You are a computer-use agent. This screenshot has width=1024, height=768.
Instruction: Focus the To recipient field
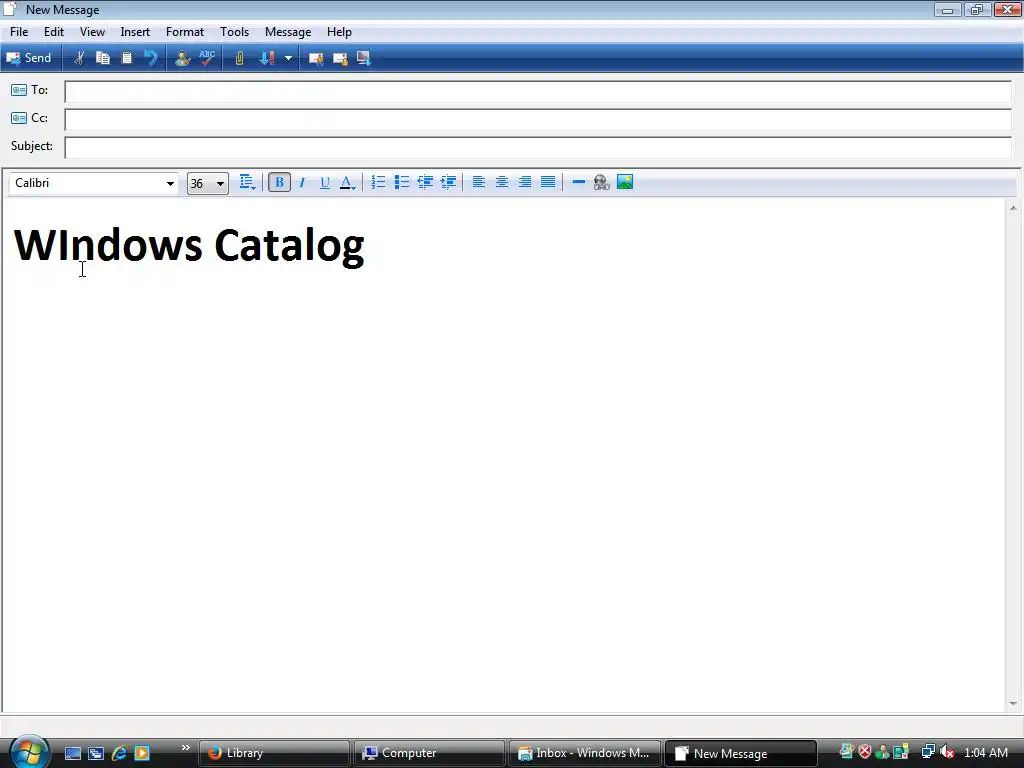[538, 91]
